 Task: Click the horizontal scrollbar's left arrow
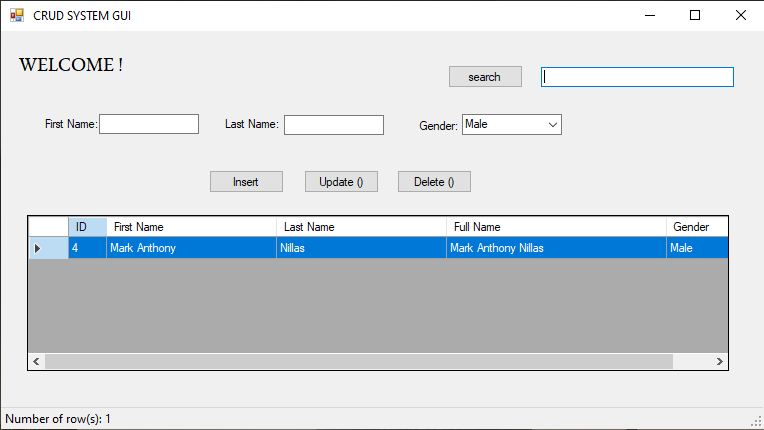[36, 361]
